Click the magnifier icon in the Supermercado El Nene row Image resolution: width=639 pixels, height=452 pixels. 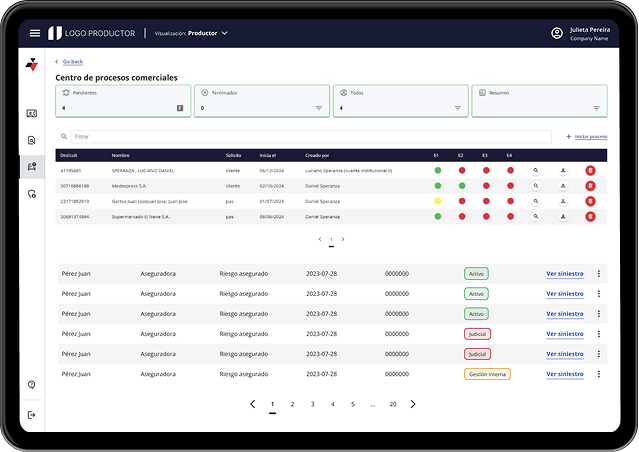[536, 216]
